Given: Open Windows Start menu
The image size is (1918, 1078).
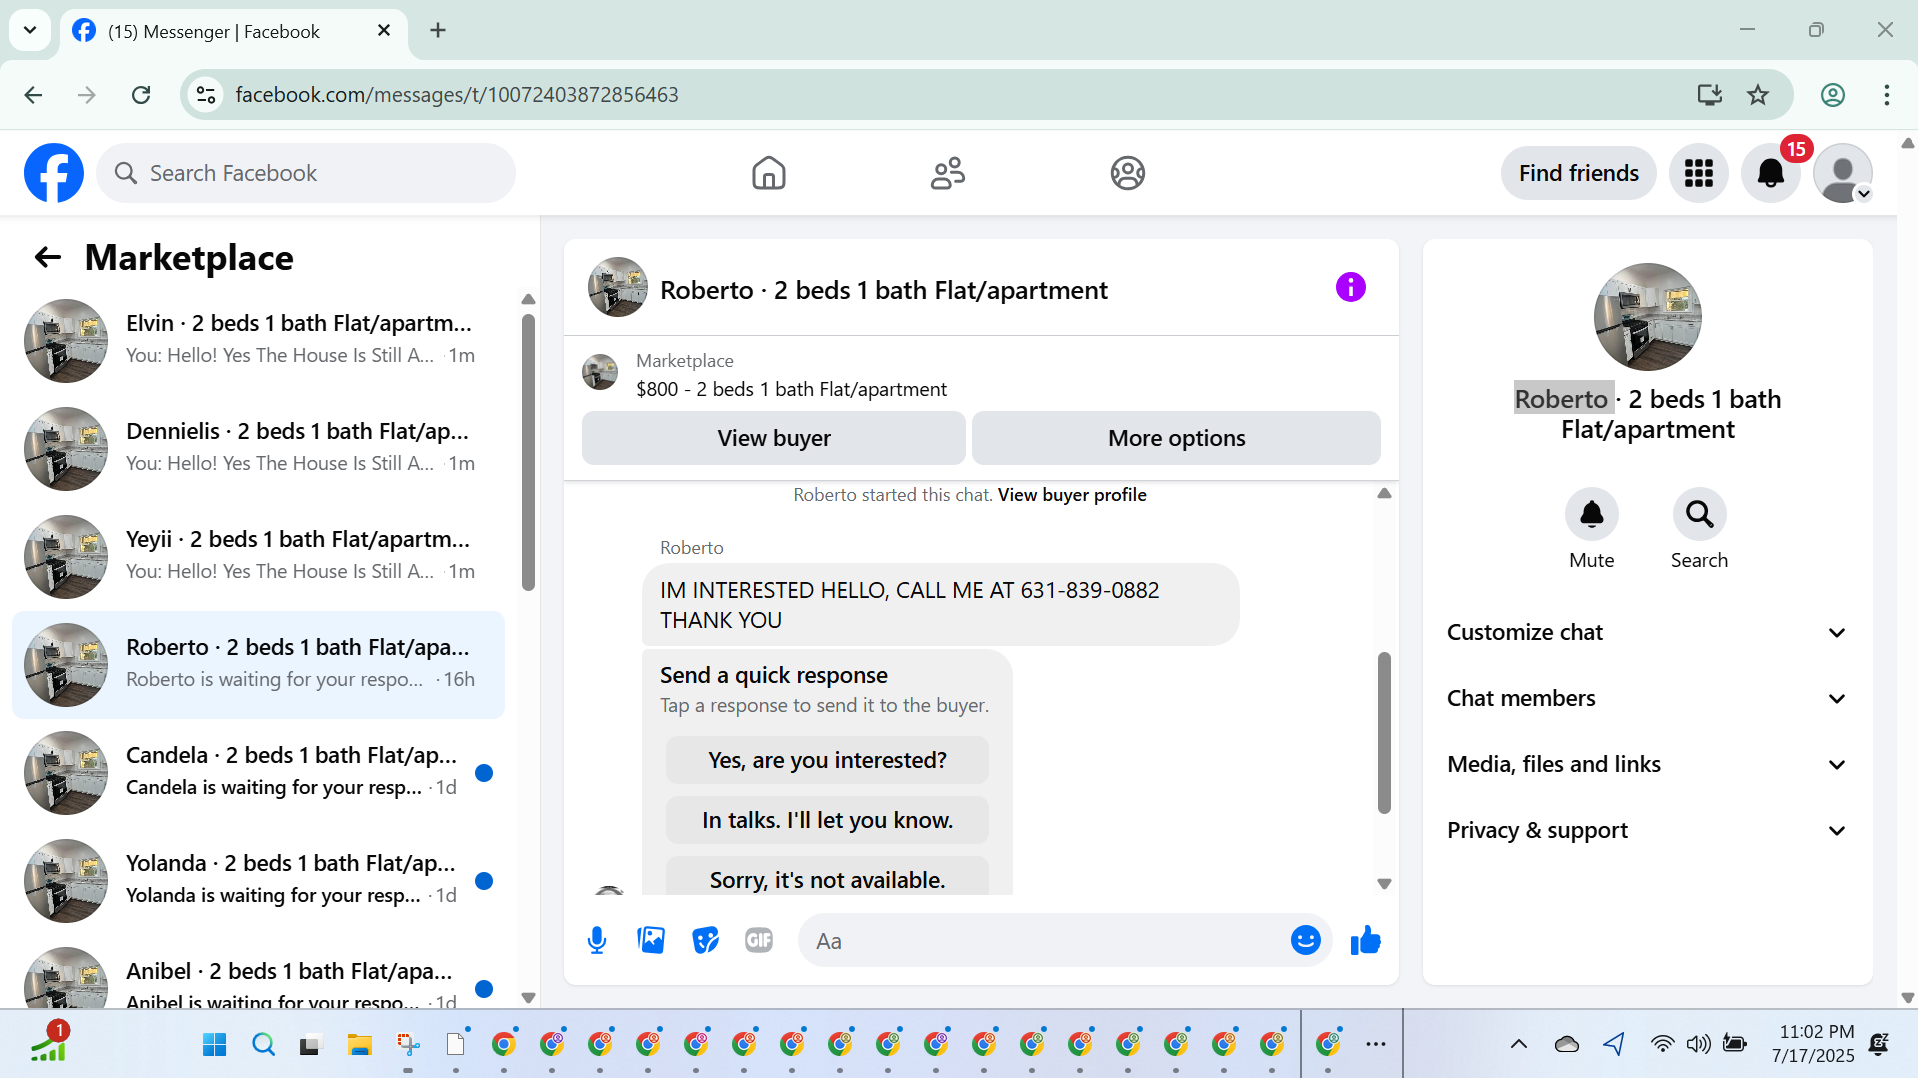Looking at the screenshot, I should point(214,1045).
